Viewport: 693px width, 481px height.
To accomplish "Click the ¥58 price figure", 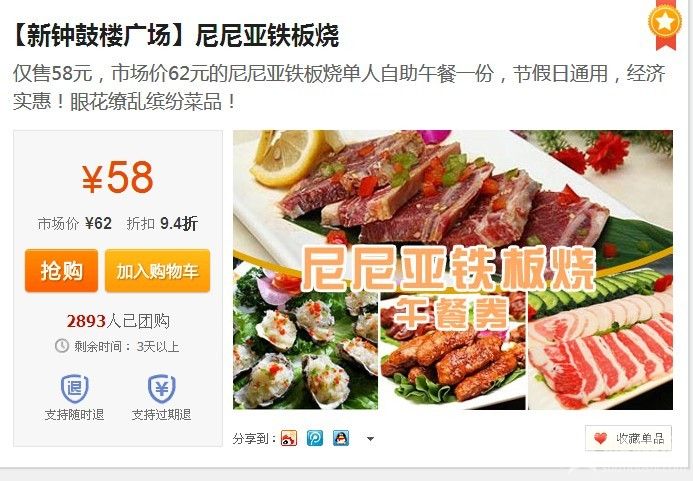I will [x=118, y=178].
